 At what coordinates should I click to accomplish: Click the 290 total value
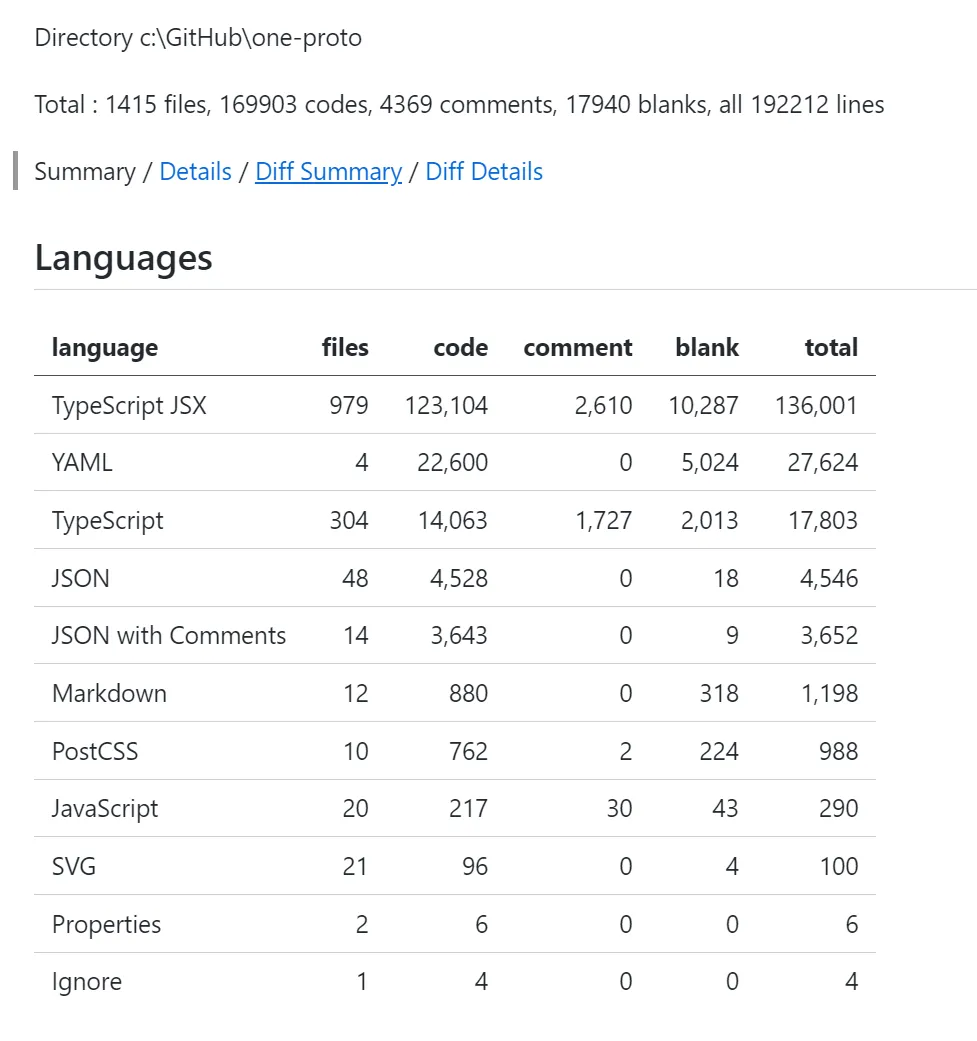[x=839, y=808]
